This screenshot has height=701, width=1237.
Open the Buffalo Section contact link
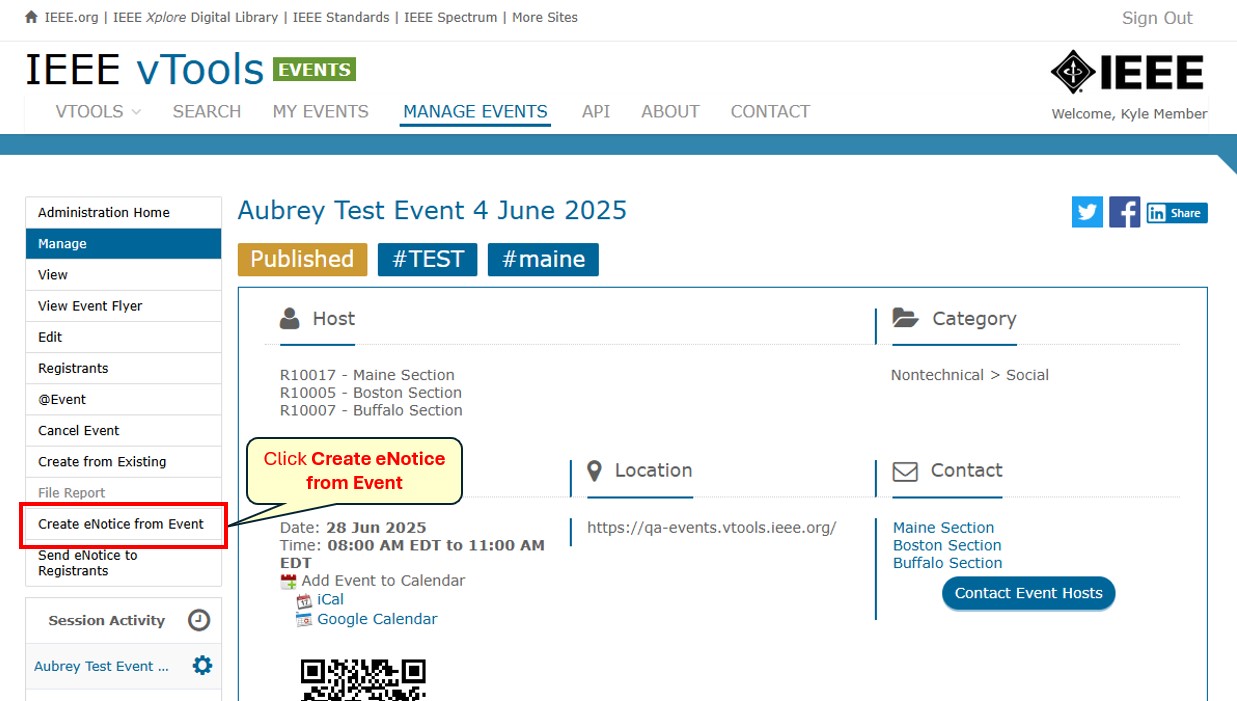pos(947,563)
